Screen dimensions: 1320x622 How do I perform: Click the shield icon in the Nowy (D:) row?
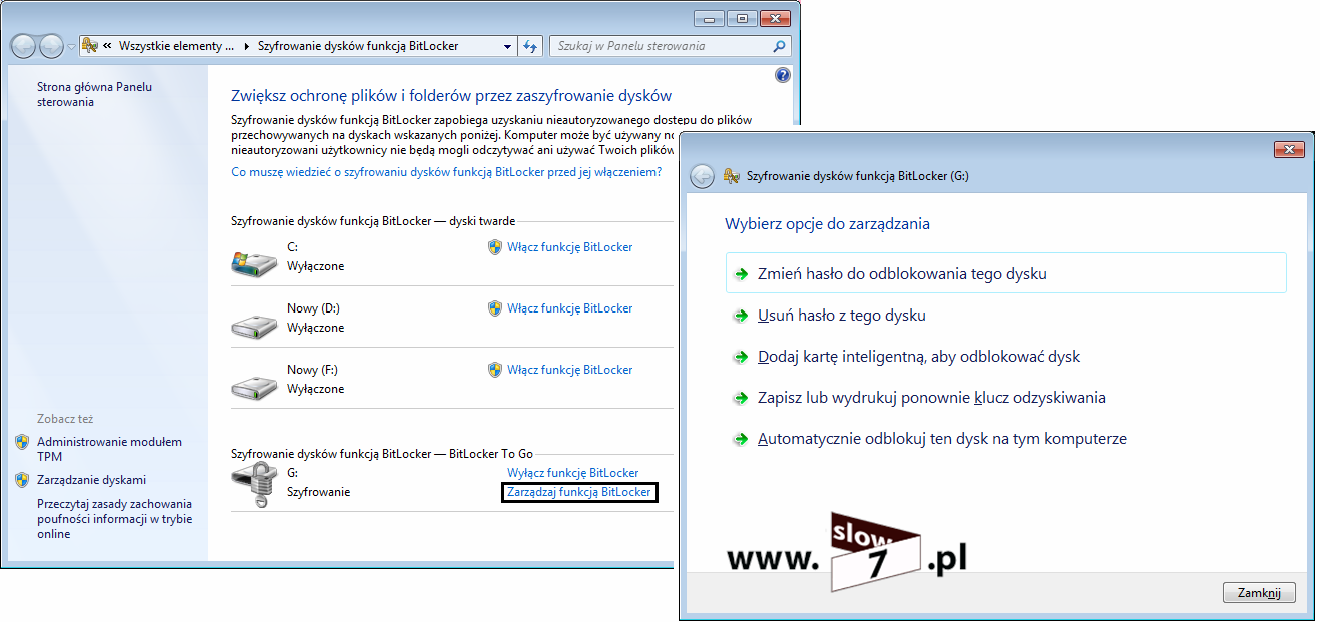(x=494, y=308)
